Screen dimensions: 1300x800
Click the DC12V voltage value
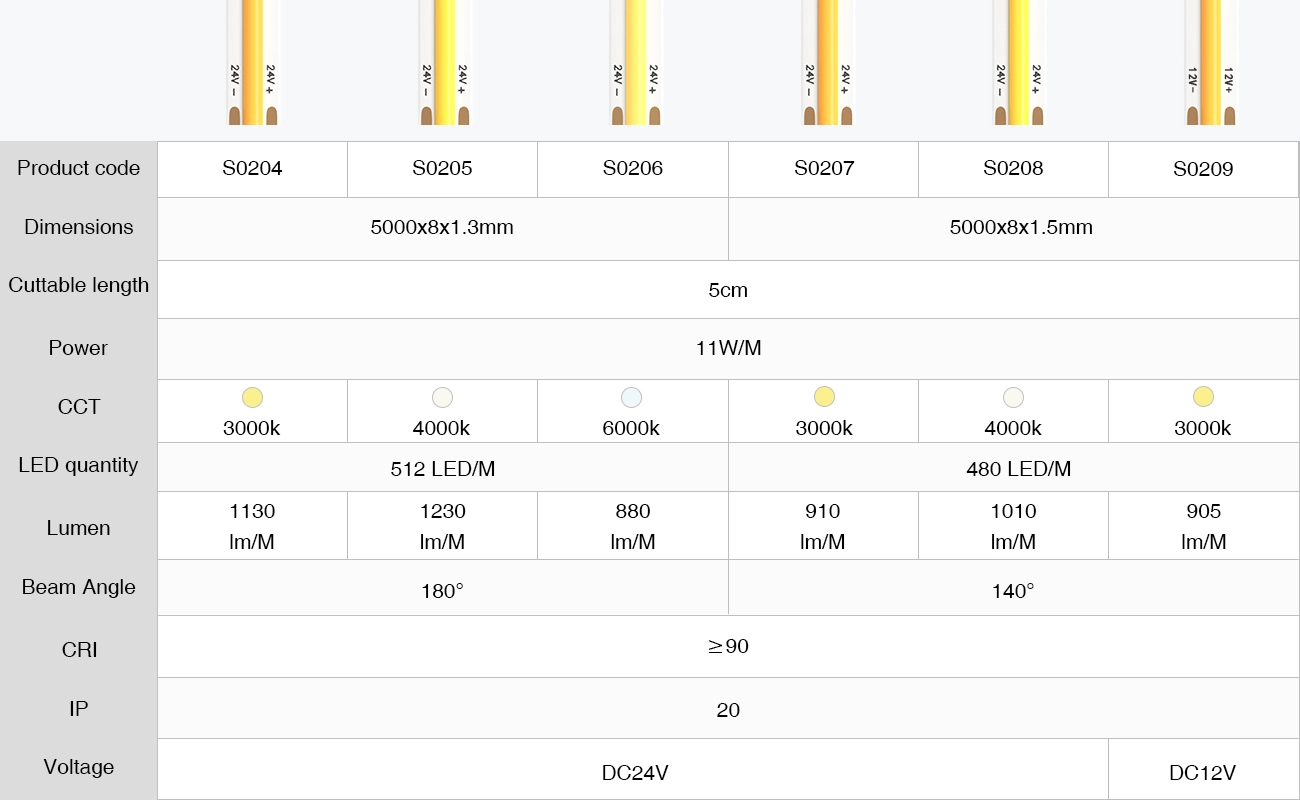(1202, 773)
